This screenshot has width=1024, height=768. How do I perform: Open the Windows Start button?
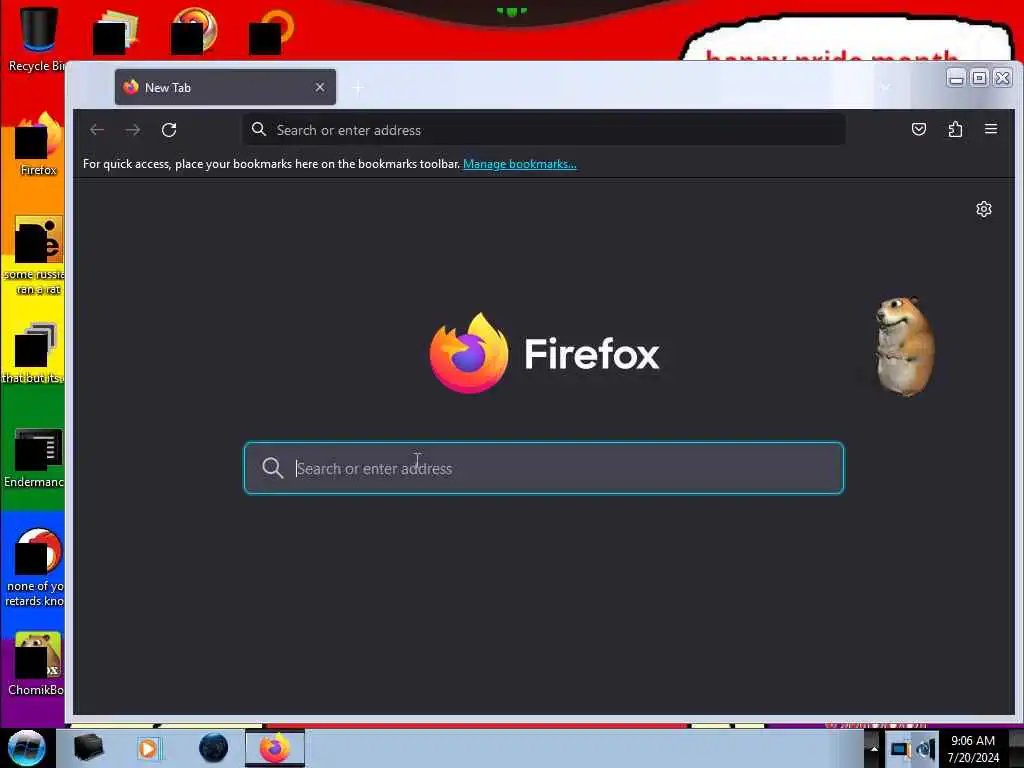27,748
